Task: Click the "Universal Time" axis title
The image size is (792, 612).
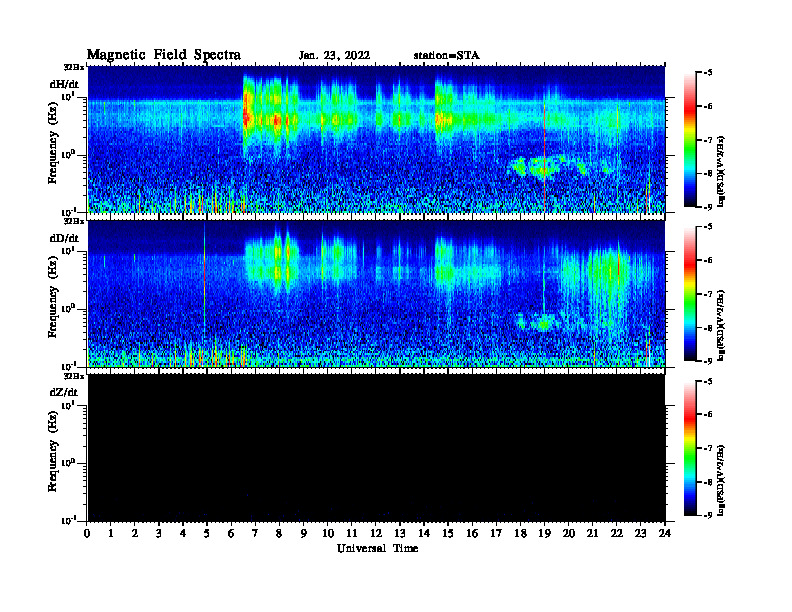Action: [x=377, y=548]
